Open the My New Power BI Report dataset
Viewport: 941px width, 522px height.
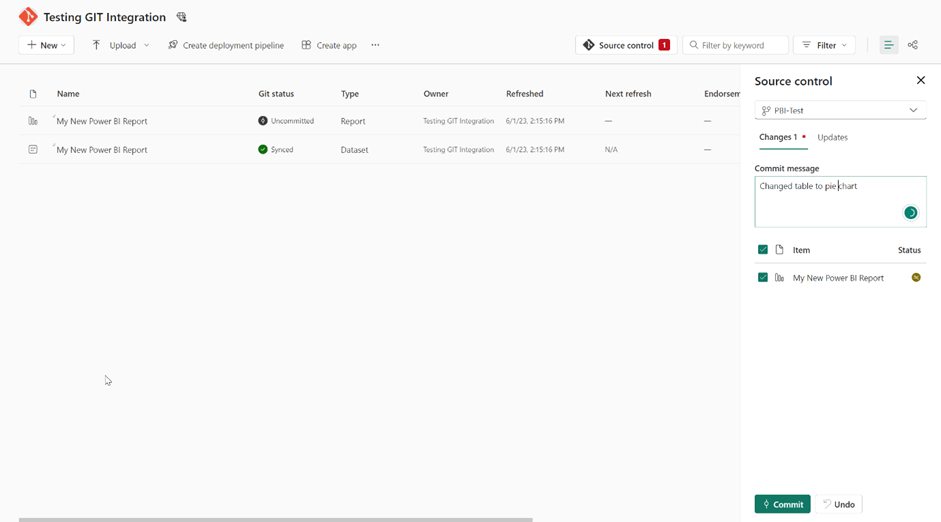[101, 150]
